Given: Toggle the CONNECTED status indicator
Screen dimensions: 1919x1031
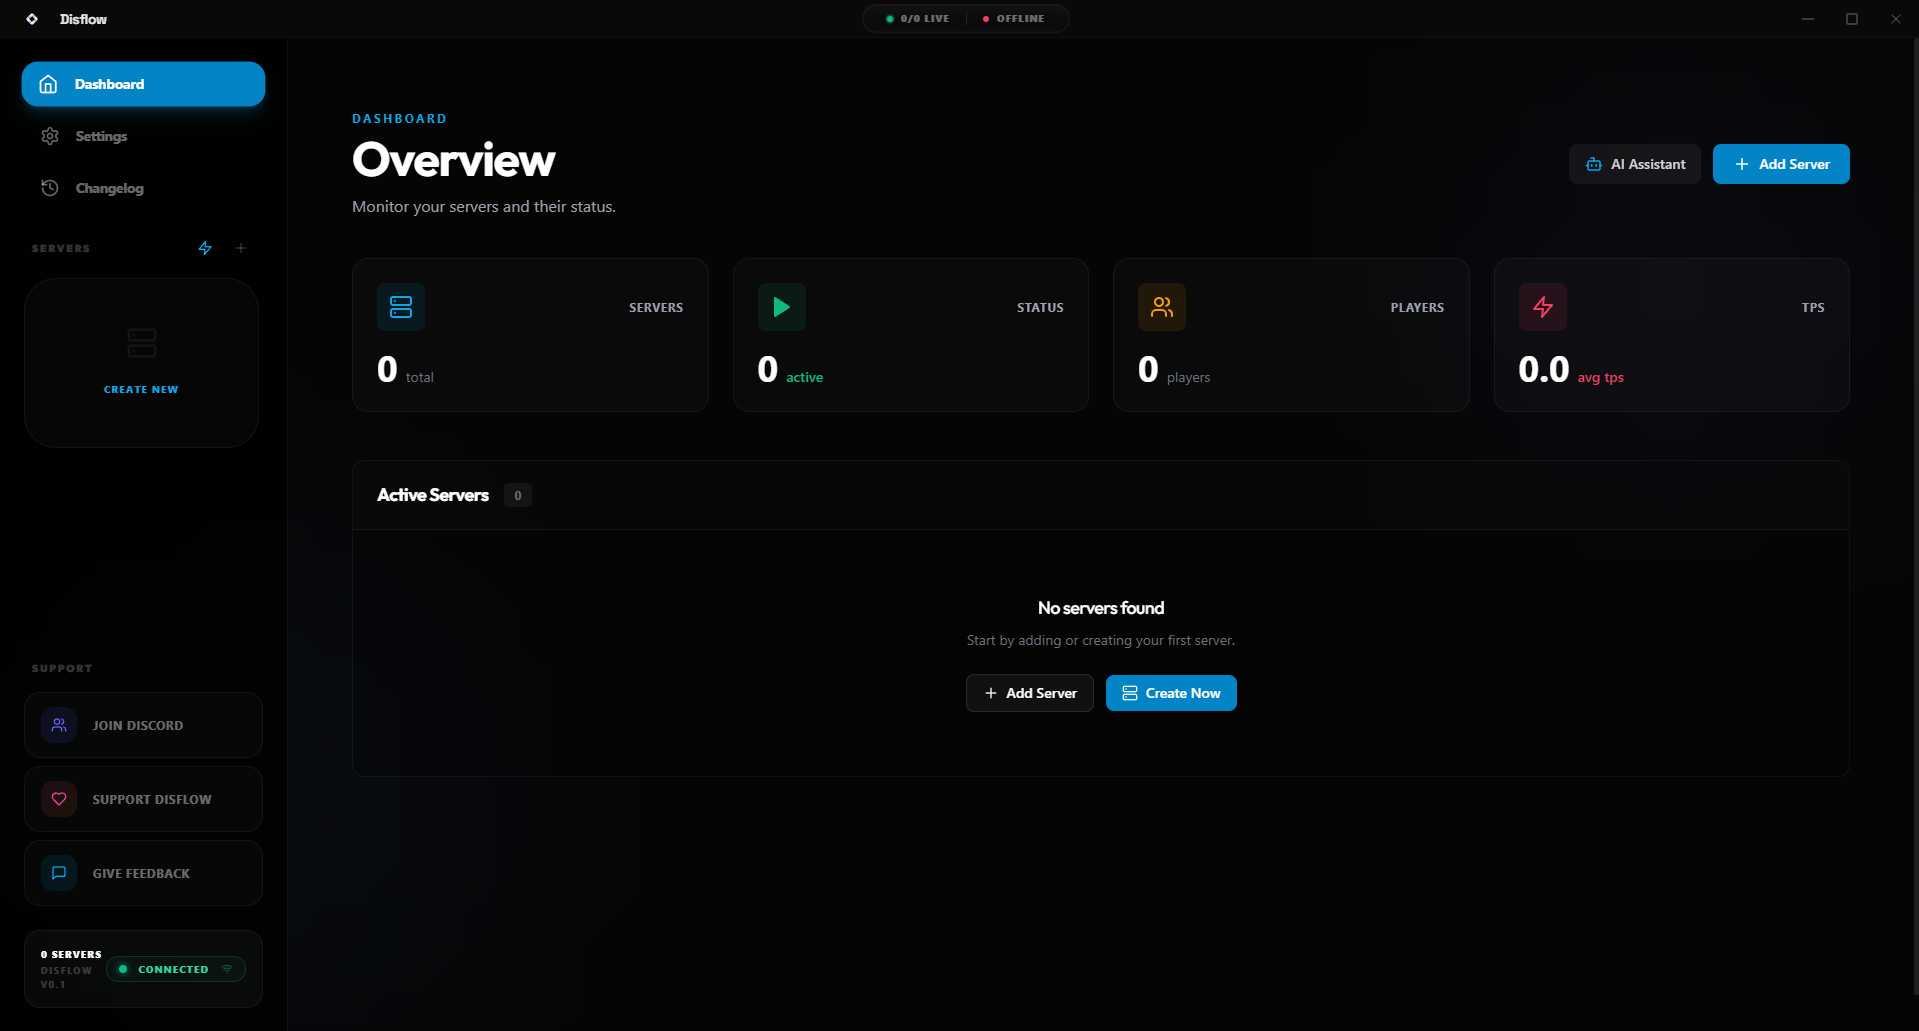Looking at the screenshot, I should point(175,969).
